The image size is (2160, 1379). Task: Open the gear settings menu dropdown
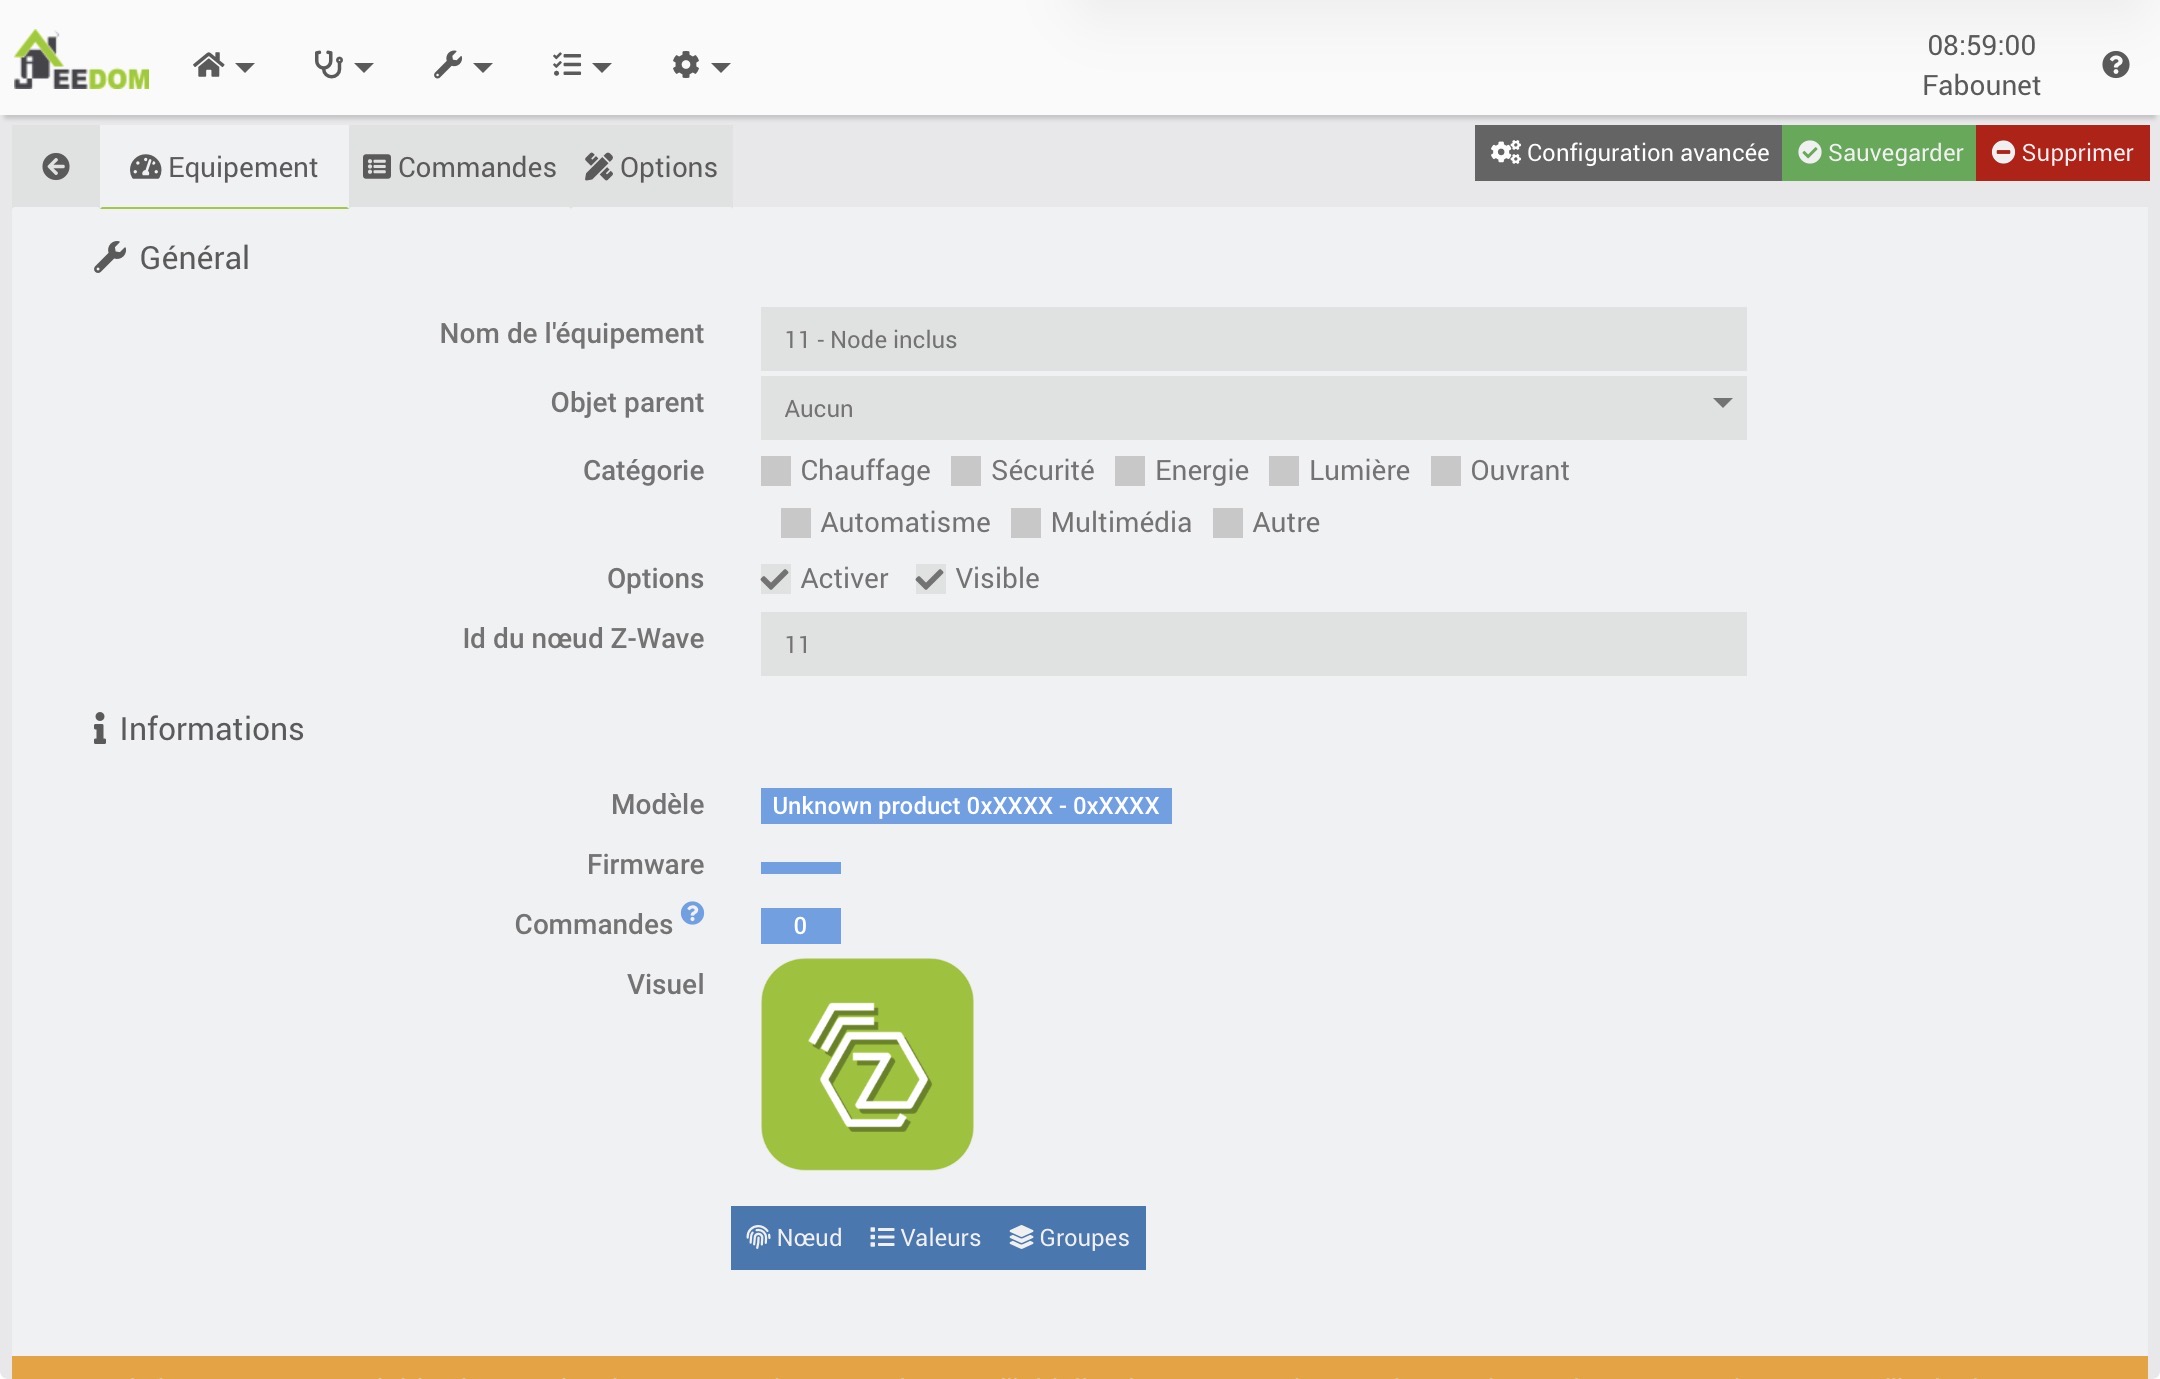coord(700,66)
